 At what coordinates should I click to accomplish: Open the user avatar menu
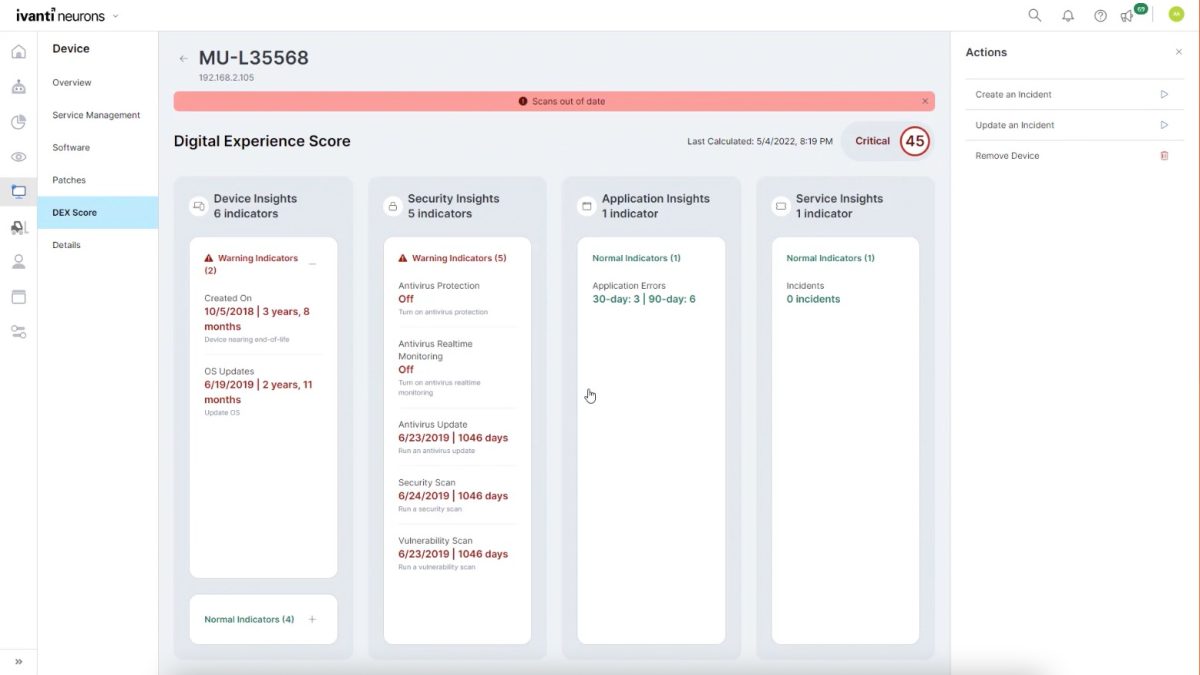click(1176, 15)
